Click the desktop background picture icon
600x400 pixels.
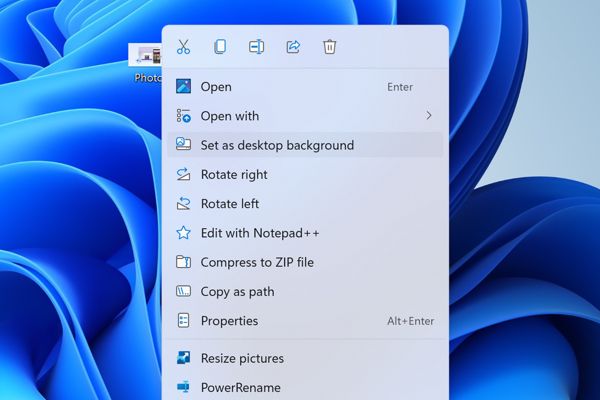[x=183, y=144]
